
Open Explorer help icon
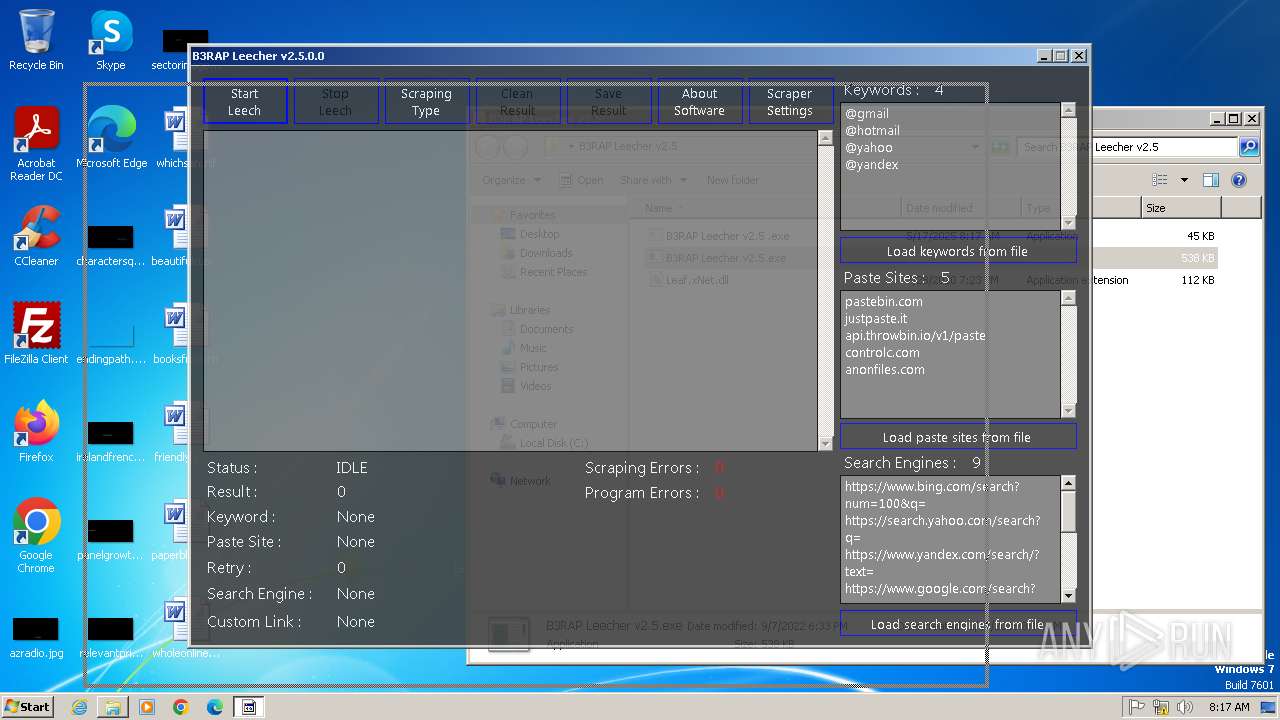1239,180
